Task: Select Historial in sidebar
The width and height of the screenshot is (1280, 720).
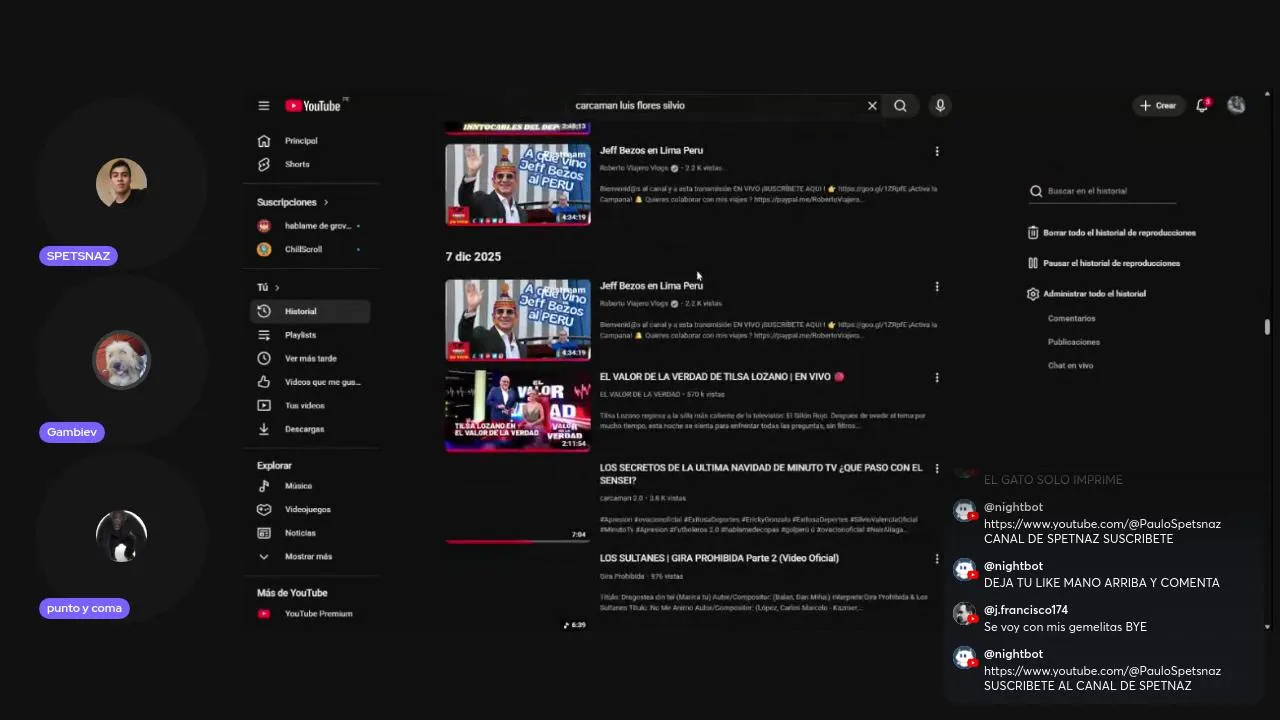Action: 310,312
